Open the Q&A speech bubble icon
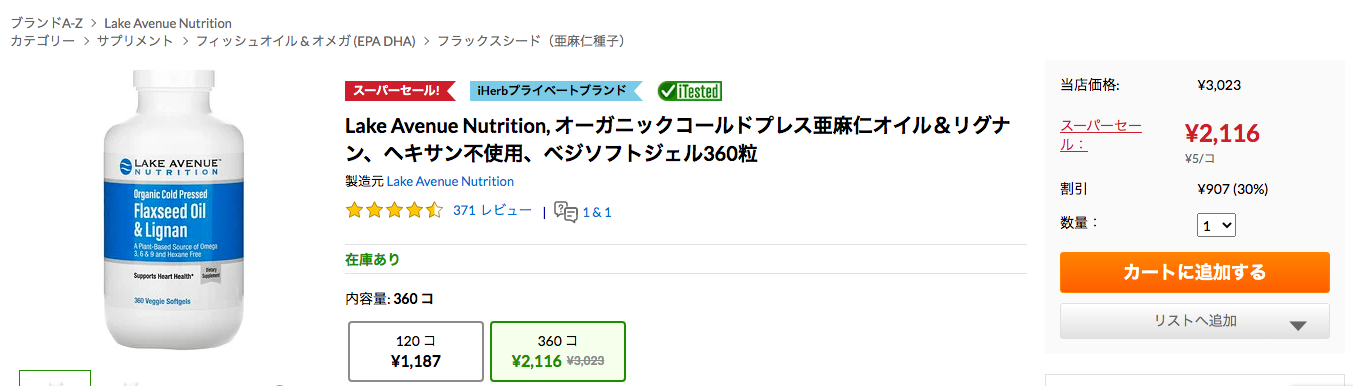Image resolution: width=1353 pixels, height=386 pixels. point(566,212)
